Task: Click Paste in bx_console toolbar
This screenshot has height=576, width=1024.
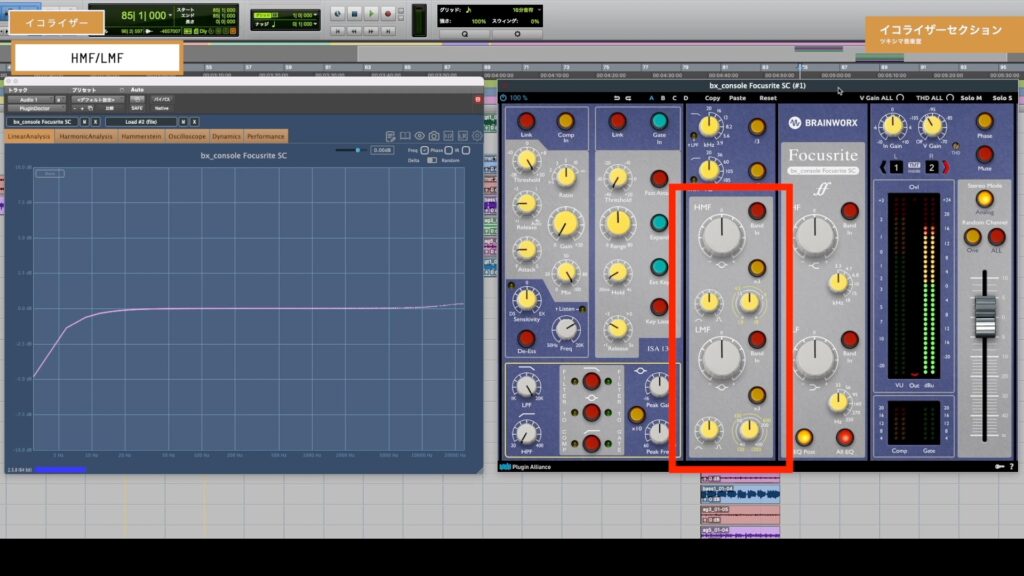Action: [737, 98]
